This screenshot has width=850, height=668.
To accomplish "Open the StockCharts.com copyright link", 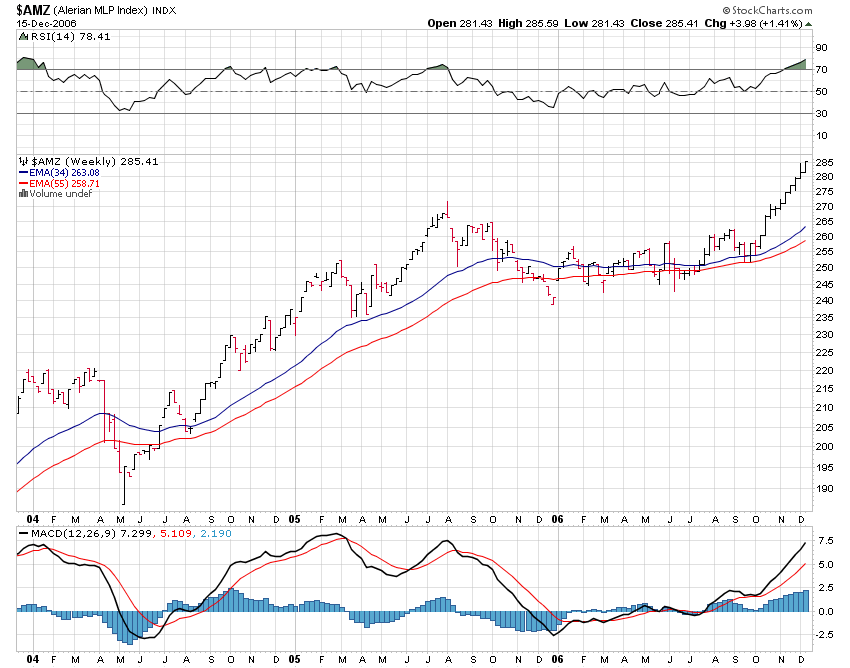I will coord(767,10).
